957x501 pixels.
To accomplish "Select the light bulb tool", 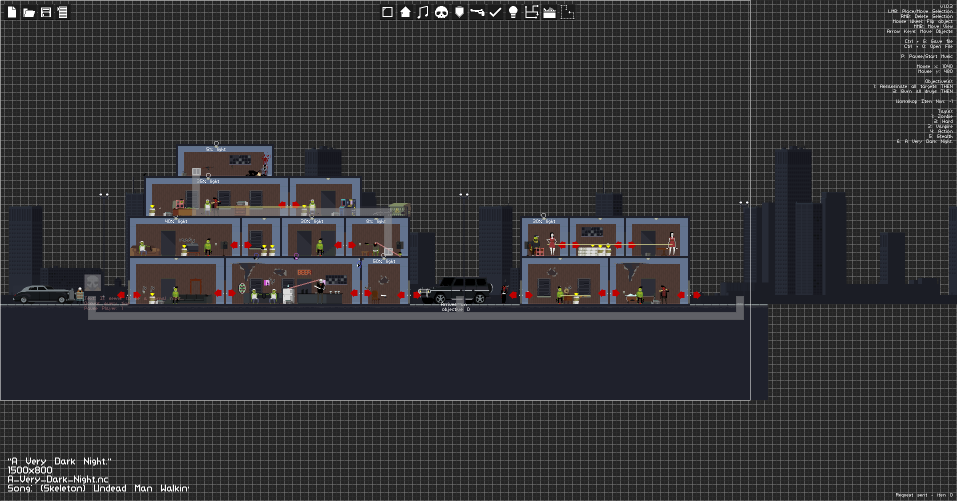I will [x=513, y=12].
